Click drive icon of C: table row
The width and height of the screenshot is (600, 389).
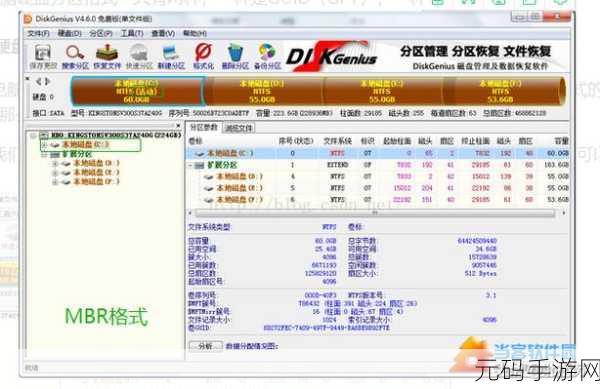(x=200, y=153)
